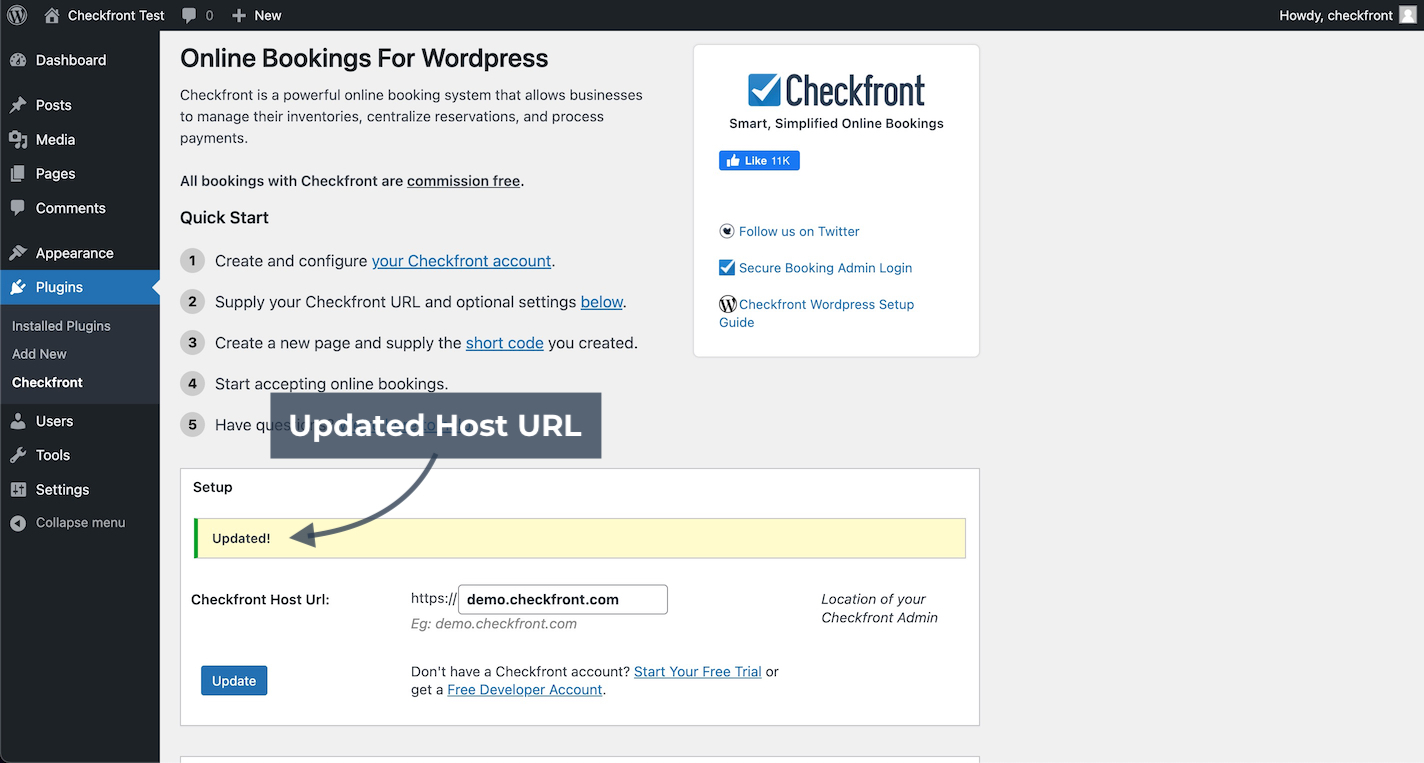Open the checkfront user avatar

(x=1408, y=15)
